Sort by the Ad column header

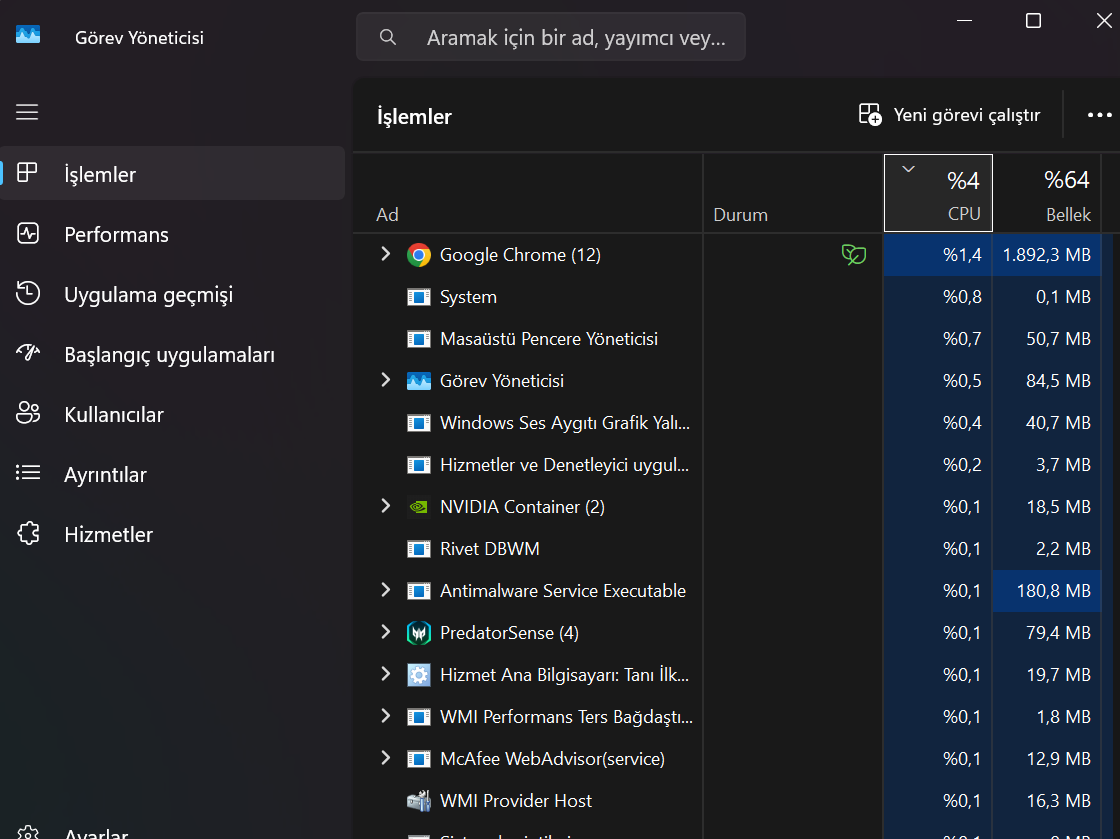point(528,194)
